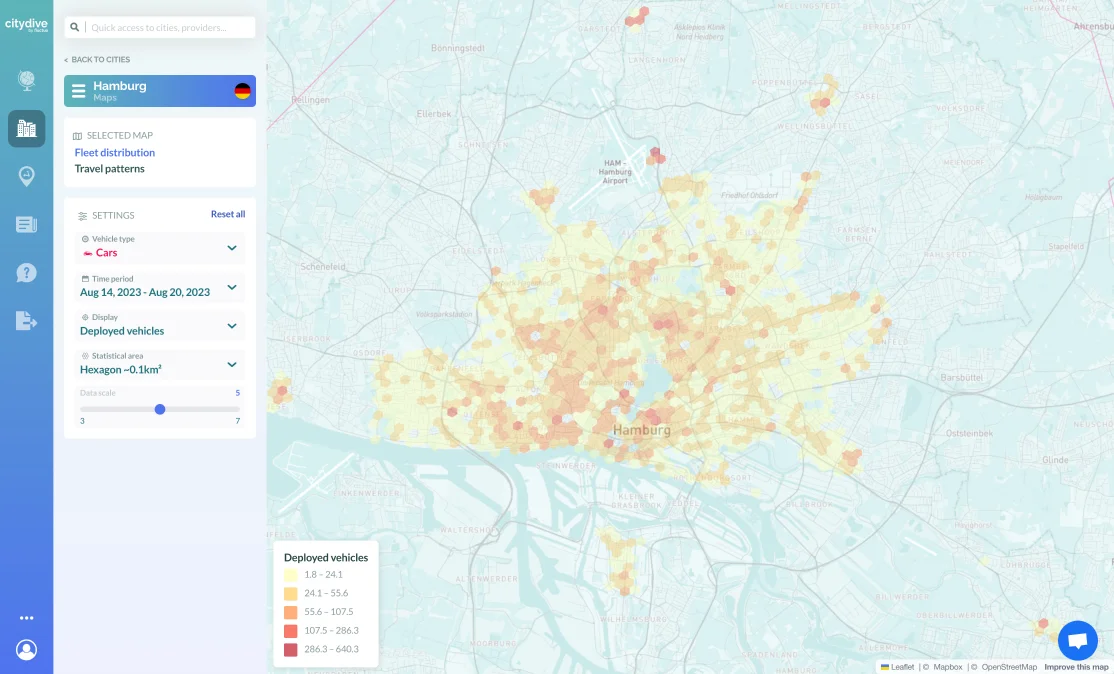Open the news feed icon in sidebar
This screenshot has height=674, width=1114.
coord(27,224)
